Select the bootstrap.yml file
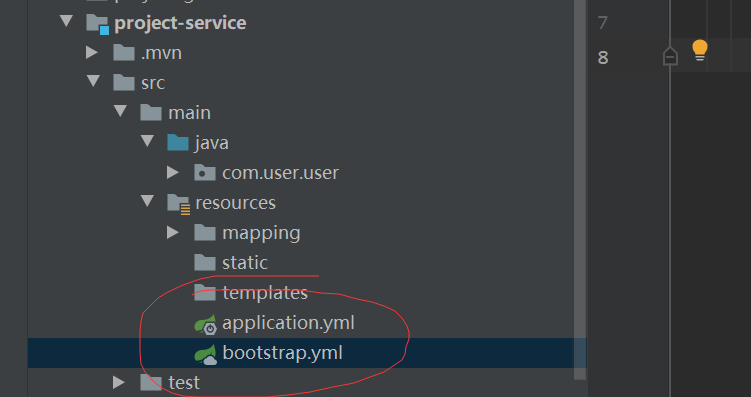The height and width of the screenshot is (397, 751). [x=283, y=353]
